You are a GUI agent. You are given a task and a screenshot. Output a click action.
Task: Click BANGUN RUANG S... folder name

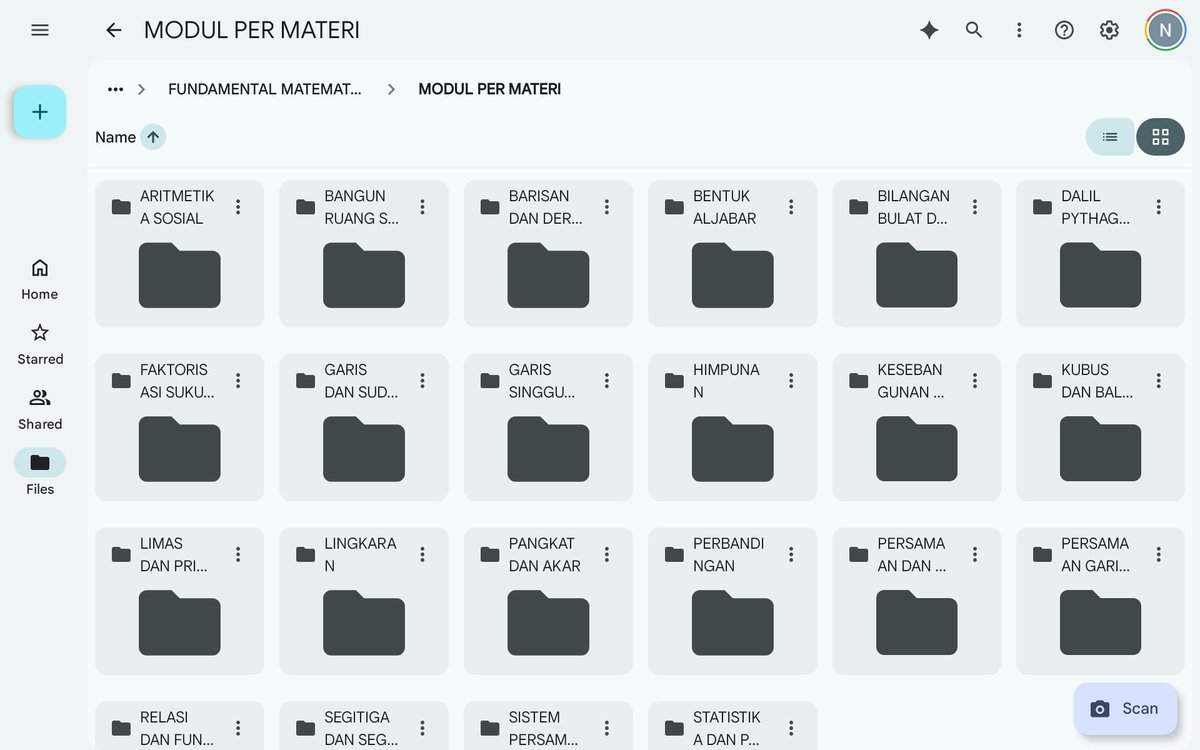[362, 207]
